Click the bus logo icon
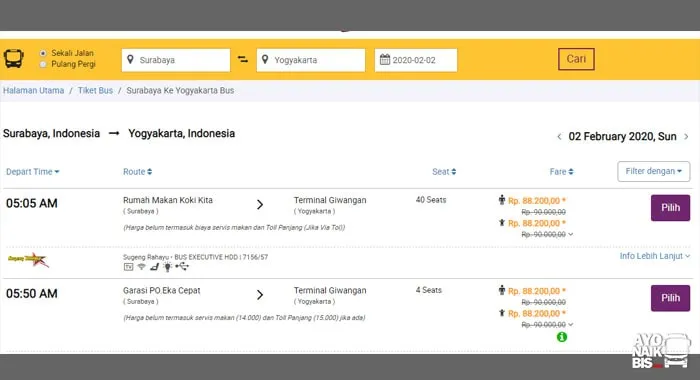Viewport: 700px width, 380px height. click(13, 58)
